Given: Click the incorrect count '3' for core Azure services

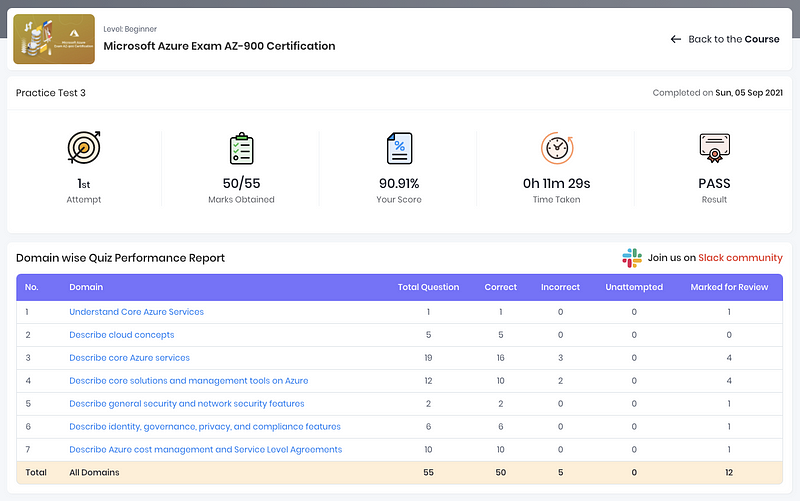Looking at the screenshot, I should [x=560, y=358].
